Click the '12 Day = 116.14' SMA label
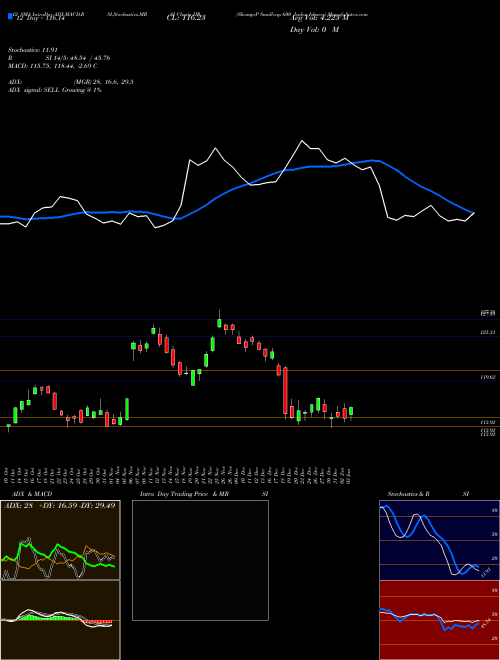This screenshot has width=500, height=660. pos(39,18)
